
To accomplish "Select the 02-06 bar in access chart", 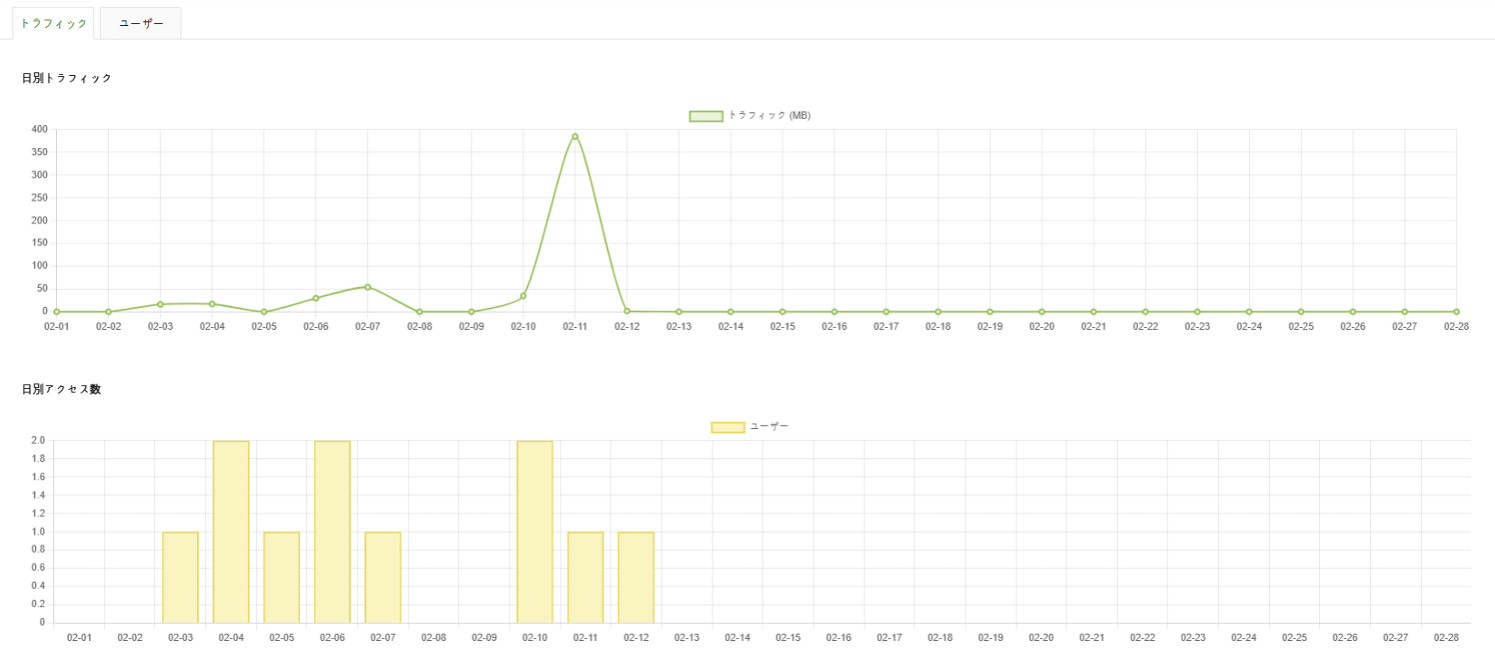I will [332, 531].
